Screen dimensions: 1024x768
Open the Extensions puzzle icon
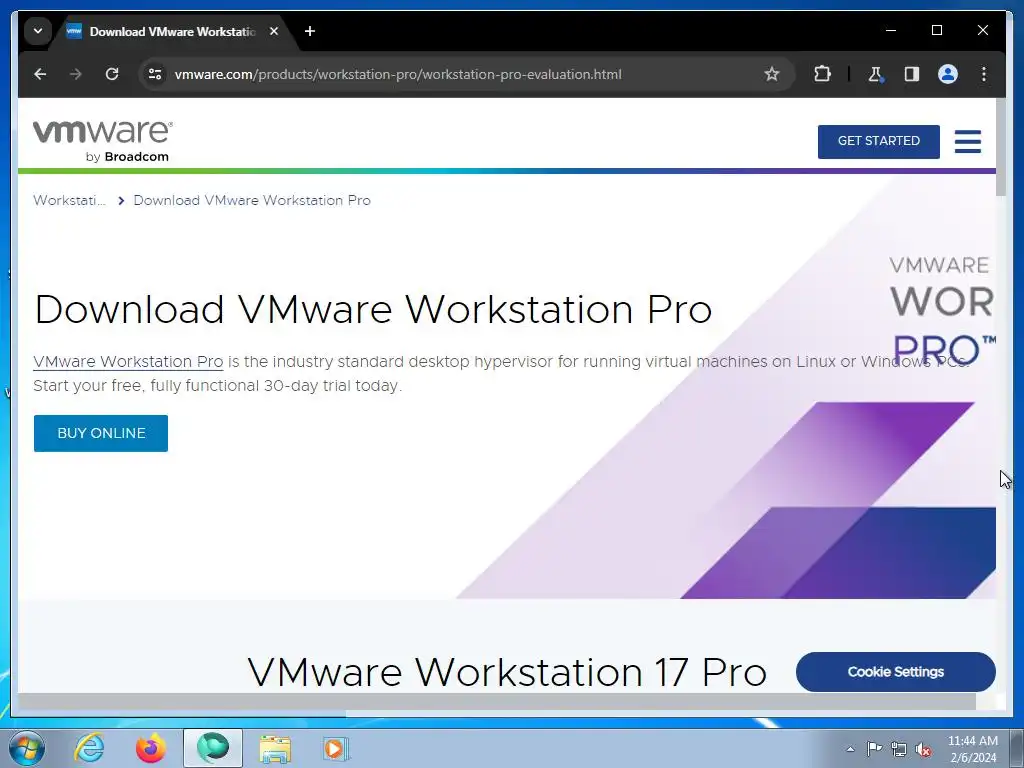822,74
